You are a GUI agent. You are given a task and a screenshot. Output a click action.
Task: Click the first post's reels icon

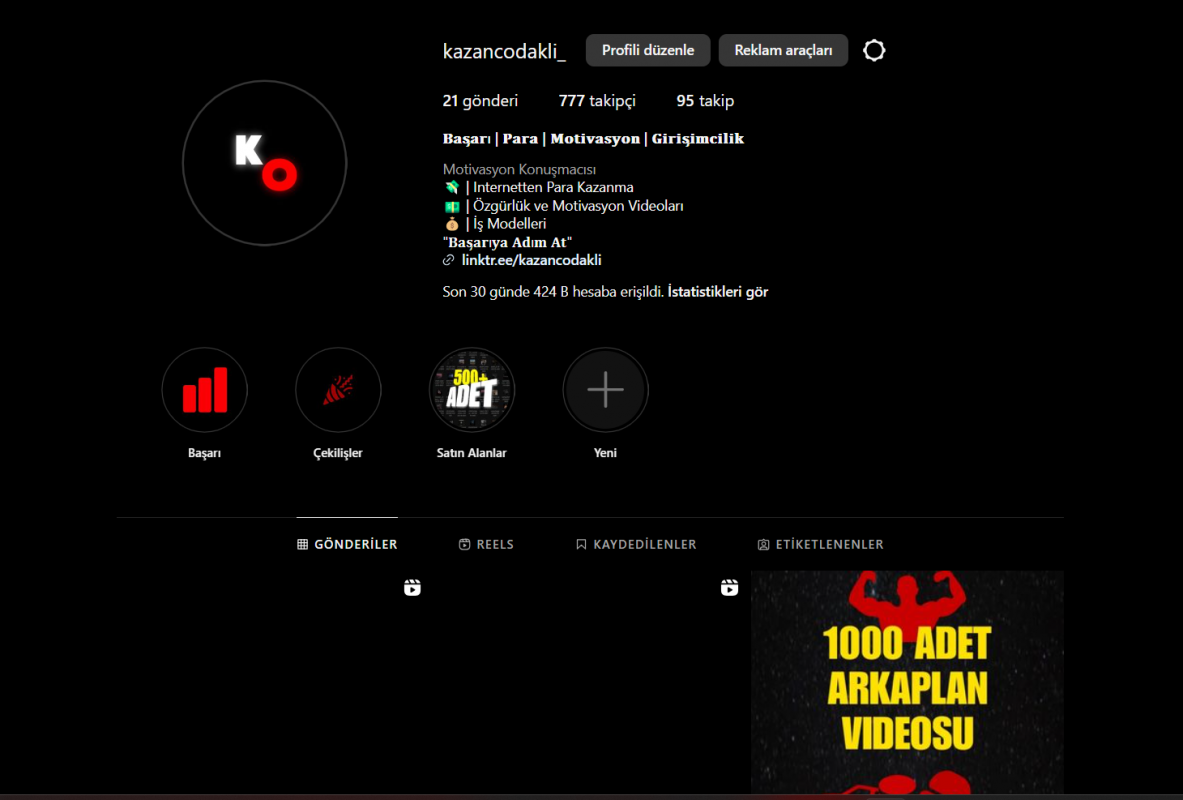tap(412, 587)
